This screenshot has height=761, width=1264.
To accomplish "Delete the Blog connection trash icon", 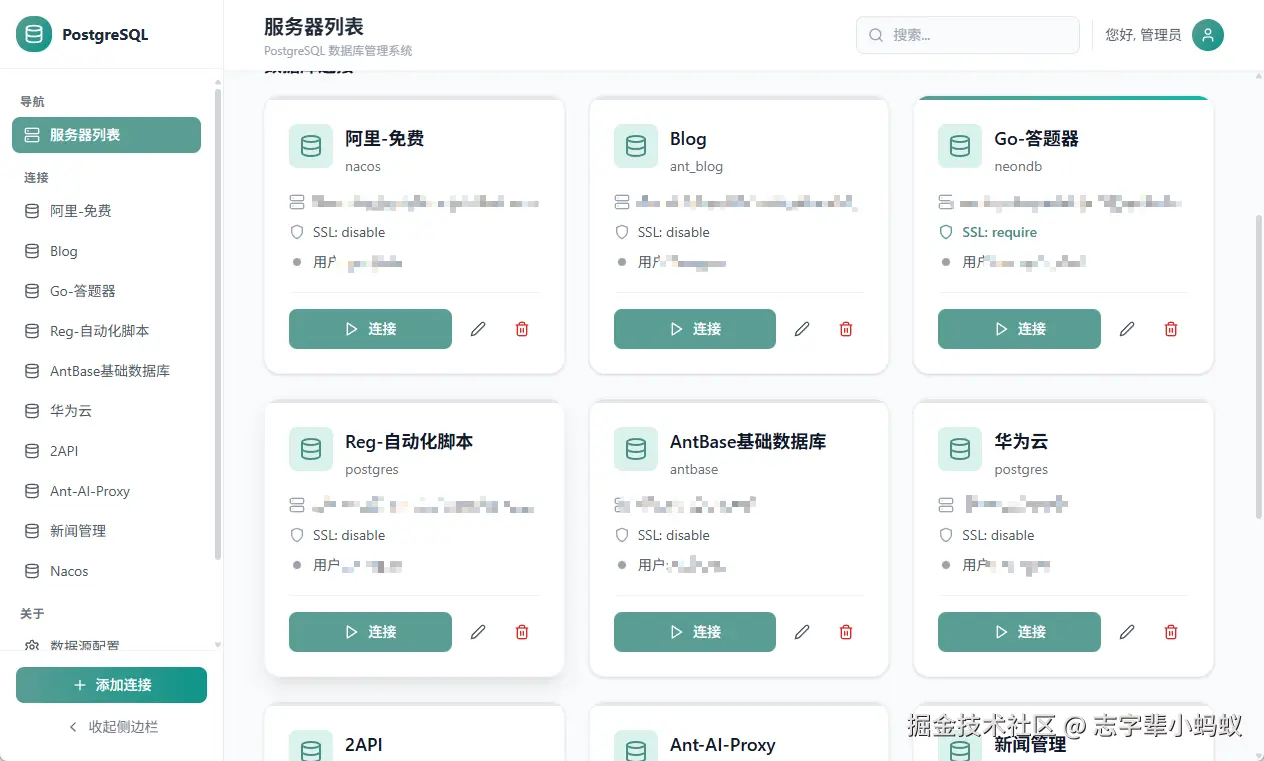I will [846, 329].
